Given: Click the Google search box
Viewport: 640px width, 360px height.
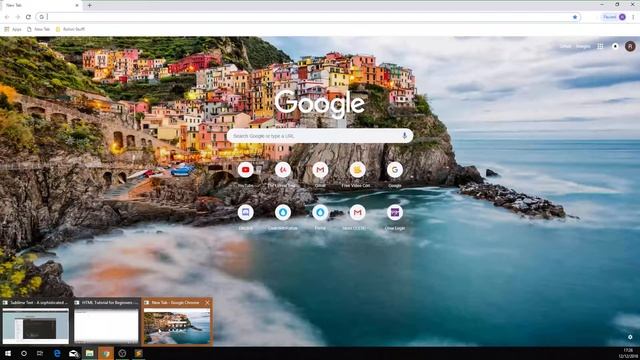Looking at the screenshot, I should click(x=320, y=136).
